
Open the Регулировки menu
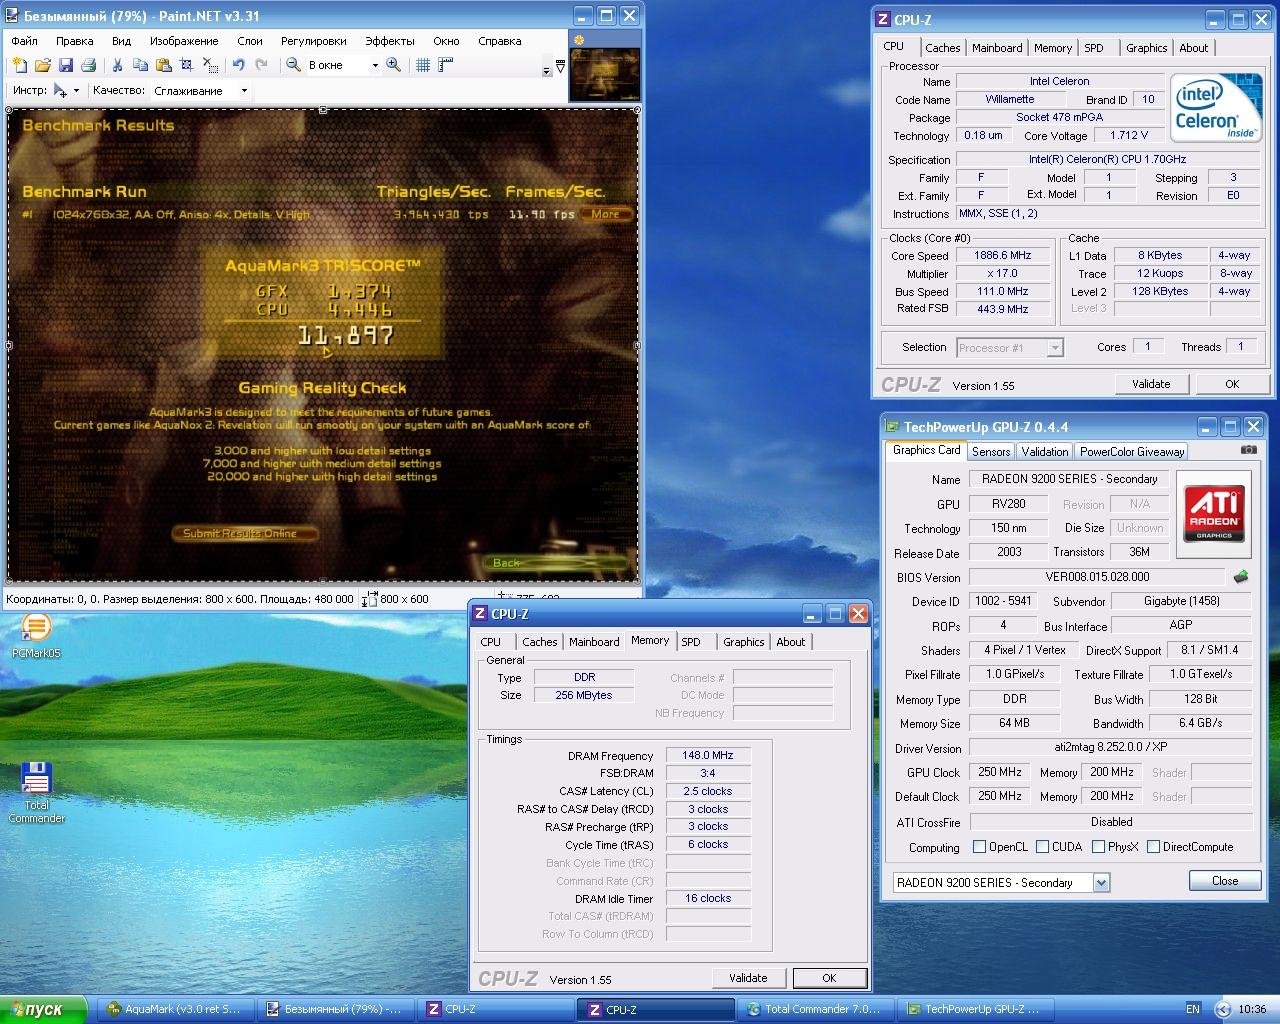tap(314, 41)
